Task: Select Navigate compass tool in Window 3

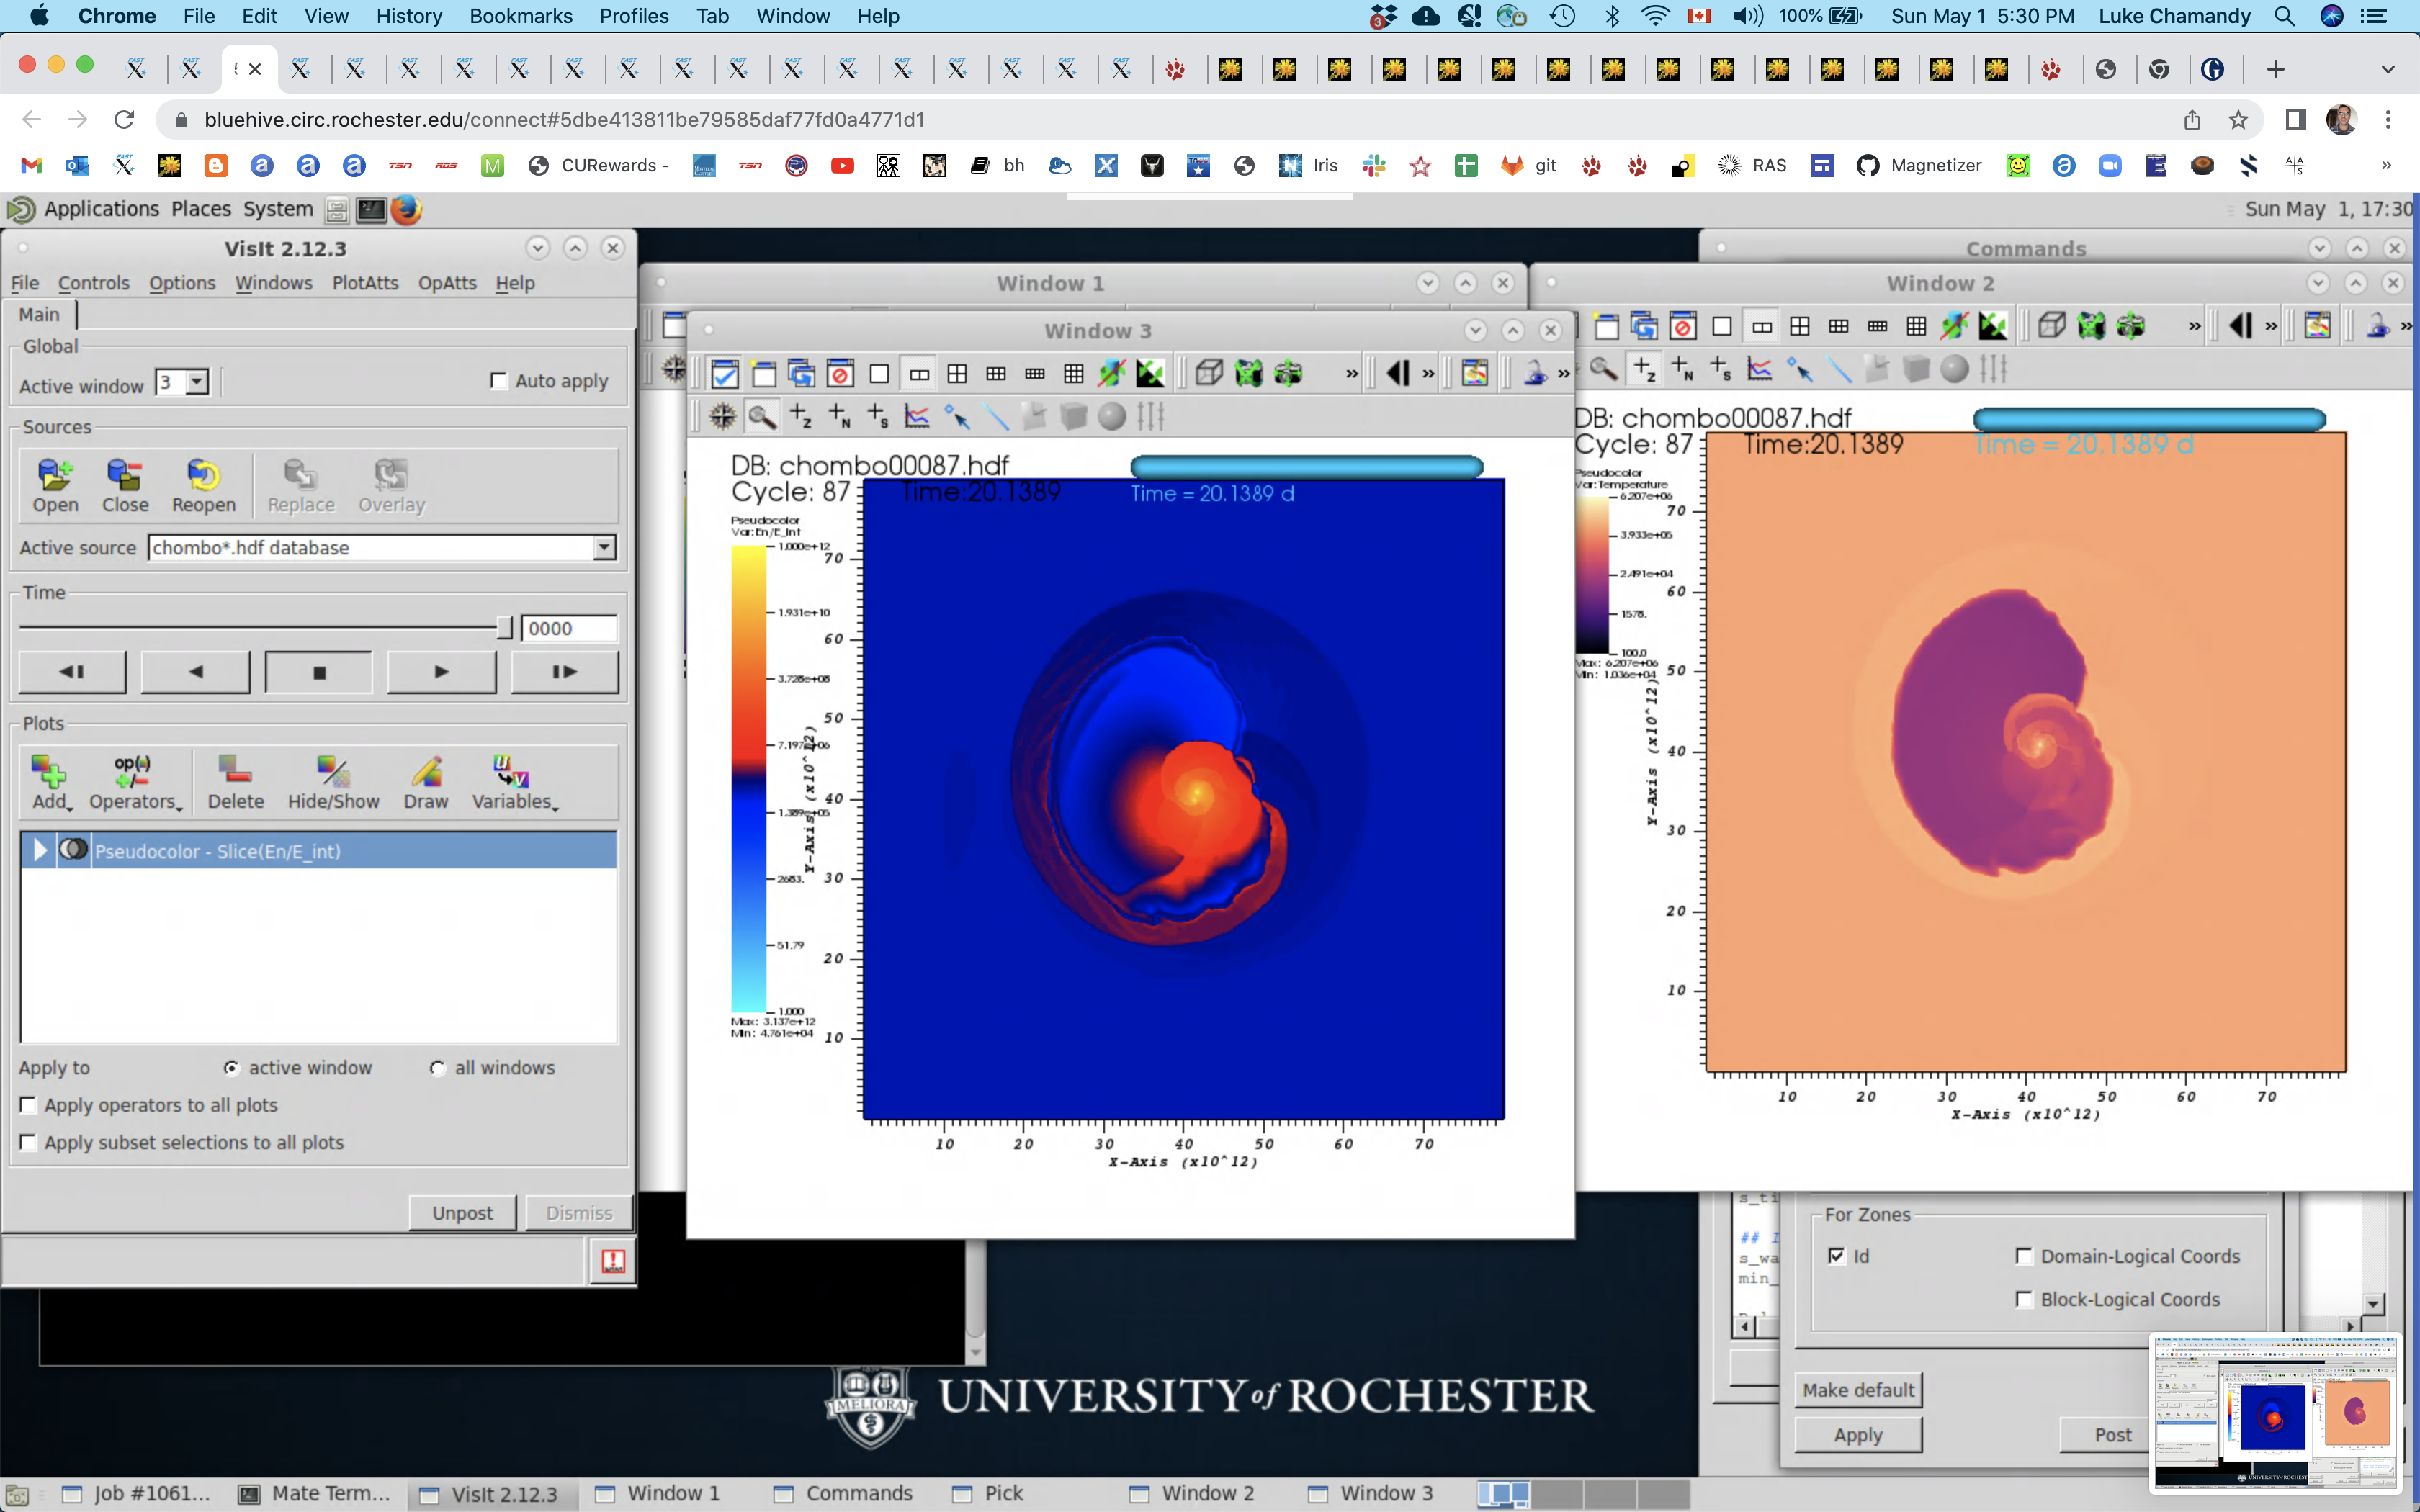Action: pyautogui.click(x=722, y=416)
